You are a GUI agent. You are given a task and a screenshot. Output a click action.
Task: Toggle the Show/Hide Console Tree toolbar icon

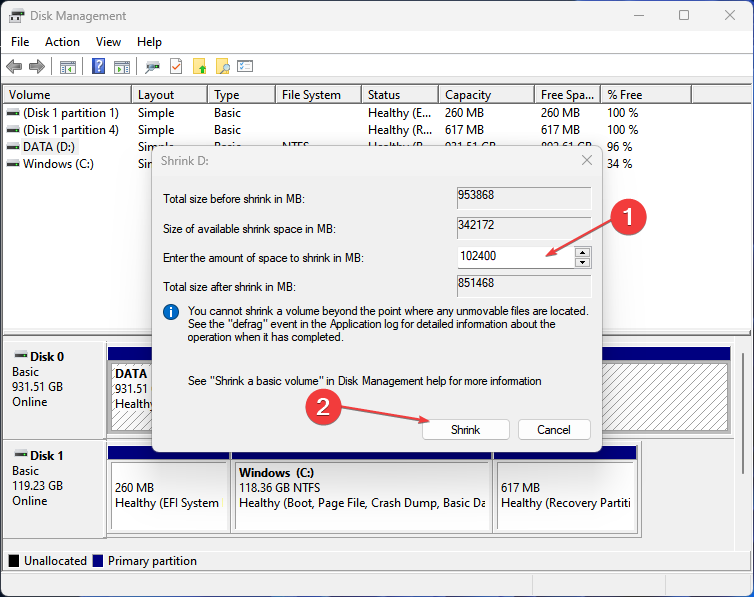pyautogui.click(x=68, y=66)
